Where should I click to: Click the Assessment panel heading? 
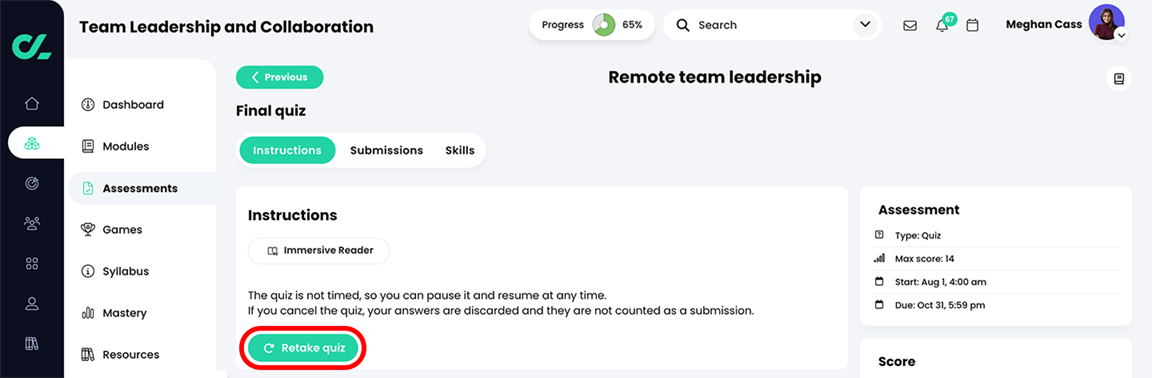tap(919, 210)
